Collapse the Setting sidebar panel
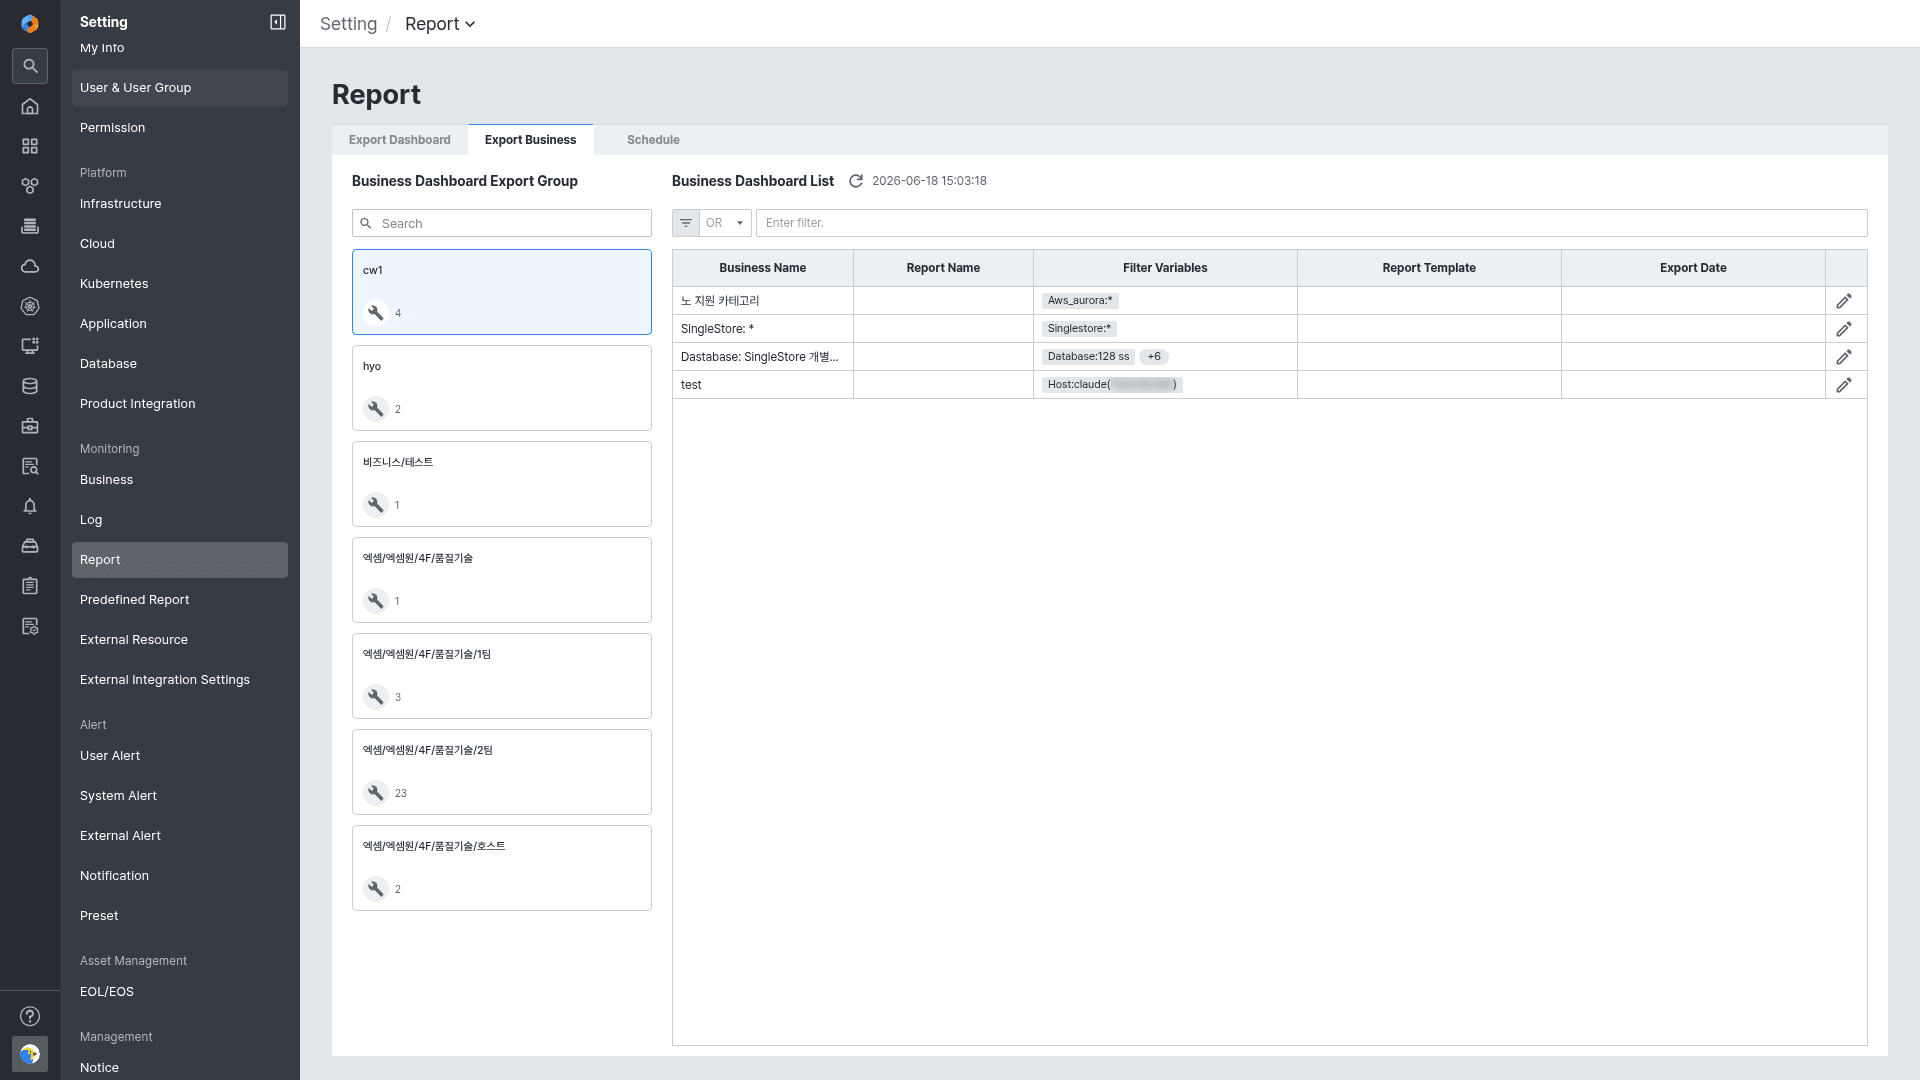Viewport: 1920px width, 1080px height. coord(278,22)
